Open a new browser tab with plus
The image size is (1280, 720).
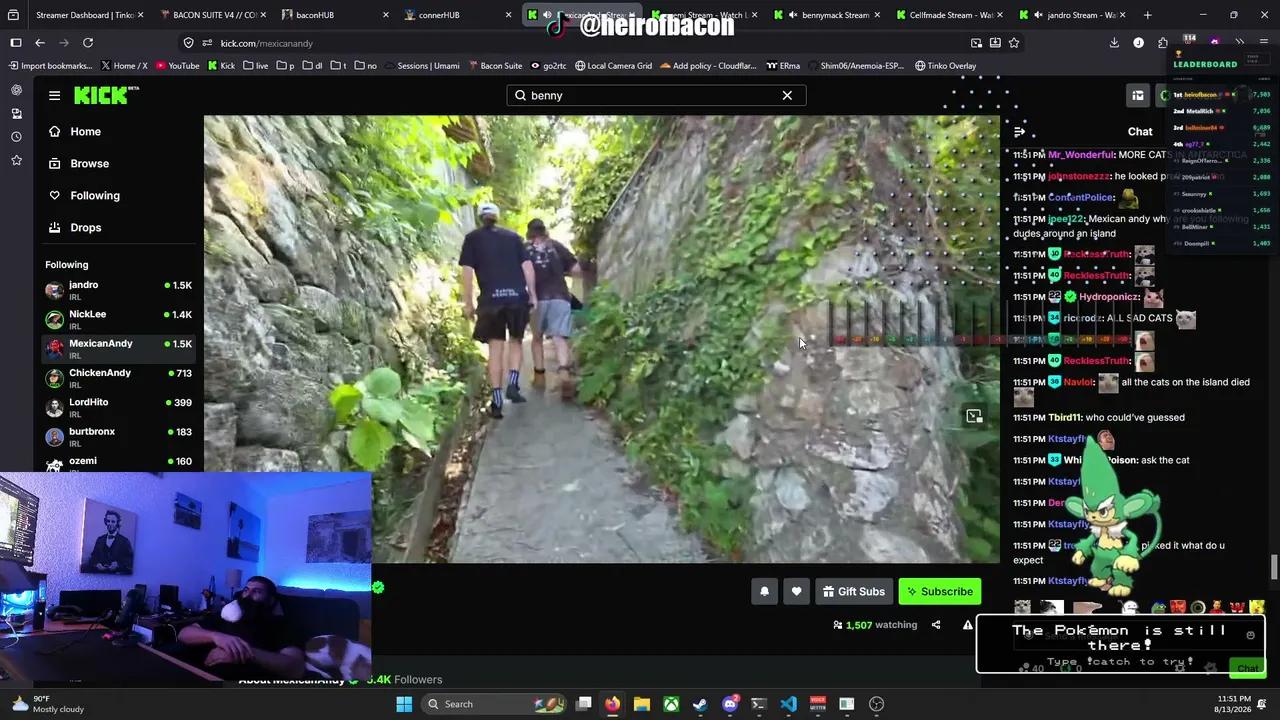(1147, 15)
